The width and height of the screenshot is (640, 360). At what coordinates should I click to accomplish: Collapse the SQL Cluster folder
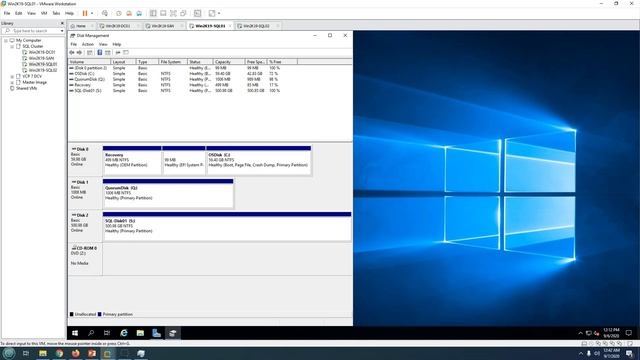12,47
